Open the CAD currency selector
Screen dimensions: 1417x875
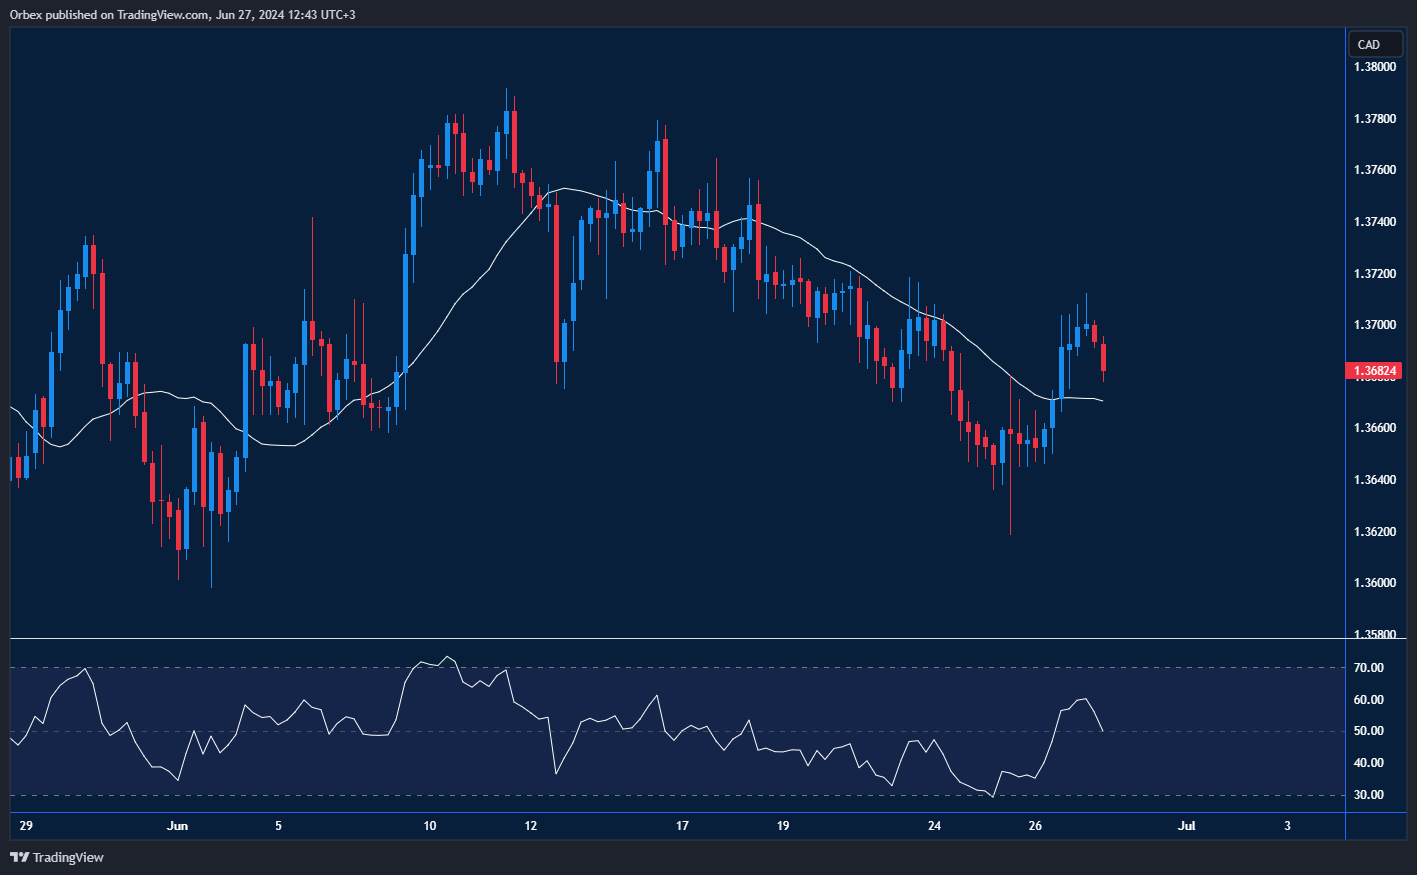click(1374, 44)
